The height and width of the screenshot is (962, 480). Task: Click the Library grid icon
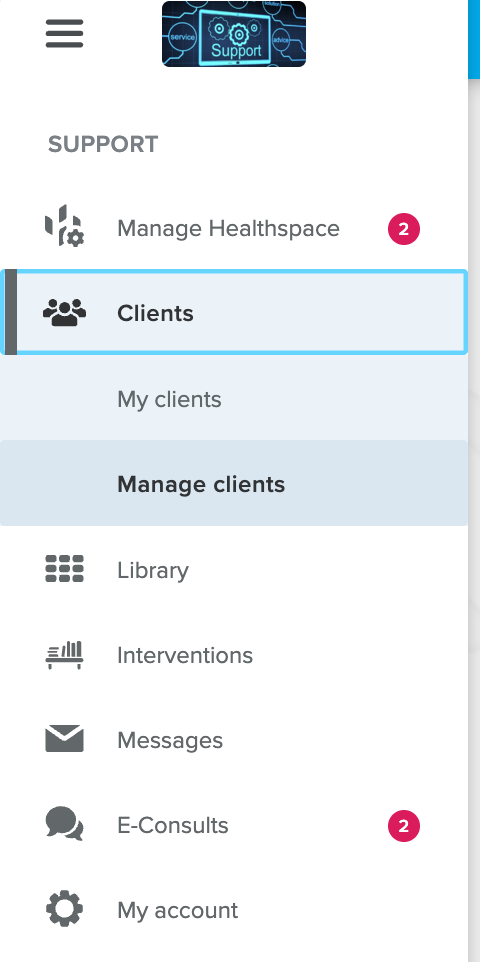[64, 569]
